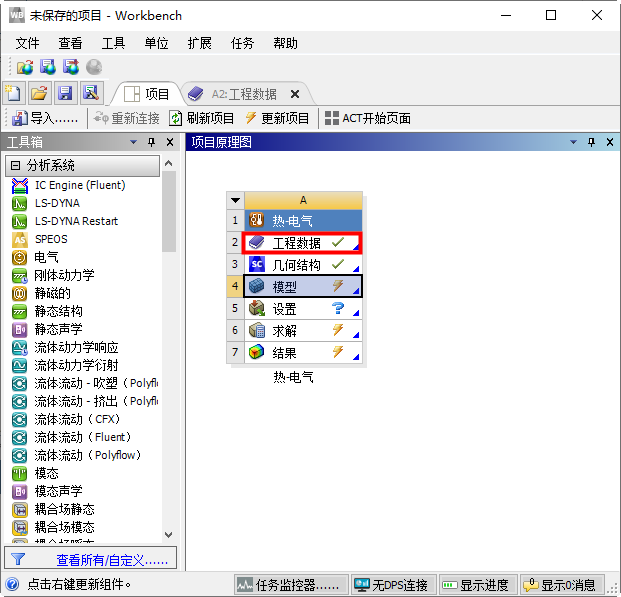Viewport: 621px width, 597px height.
Task: Open the 工具 menu
Action: tap(113, 43)
